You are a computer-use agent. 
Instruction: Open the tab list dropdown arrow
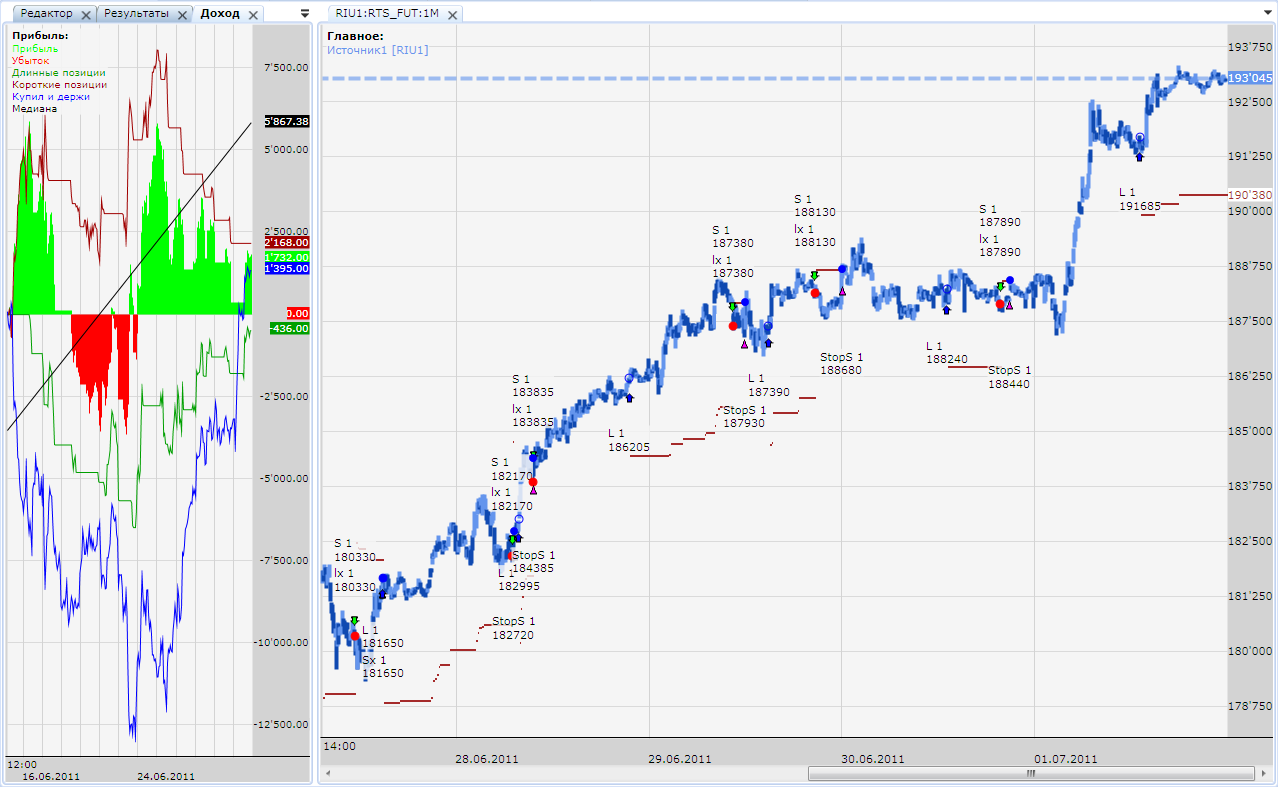click(305, 15)
